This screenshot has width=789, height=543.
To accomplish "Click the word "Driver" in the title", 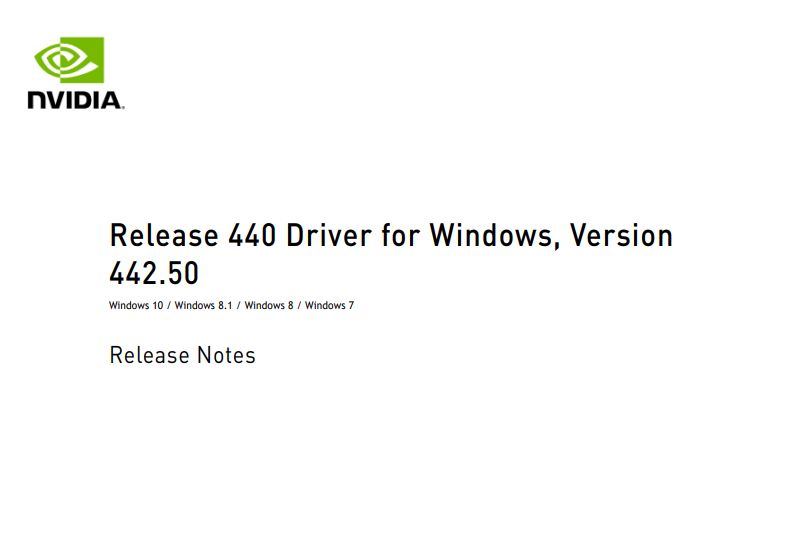I will [x=329, y=236].
